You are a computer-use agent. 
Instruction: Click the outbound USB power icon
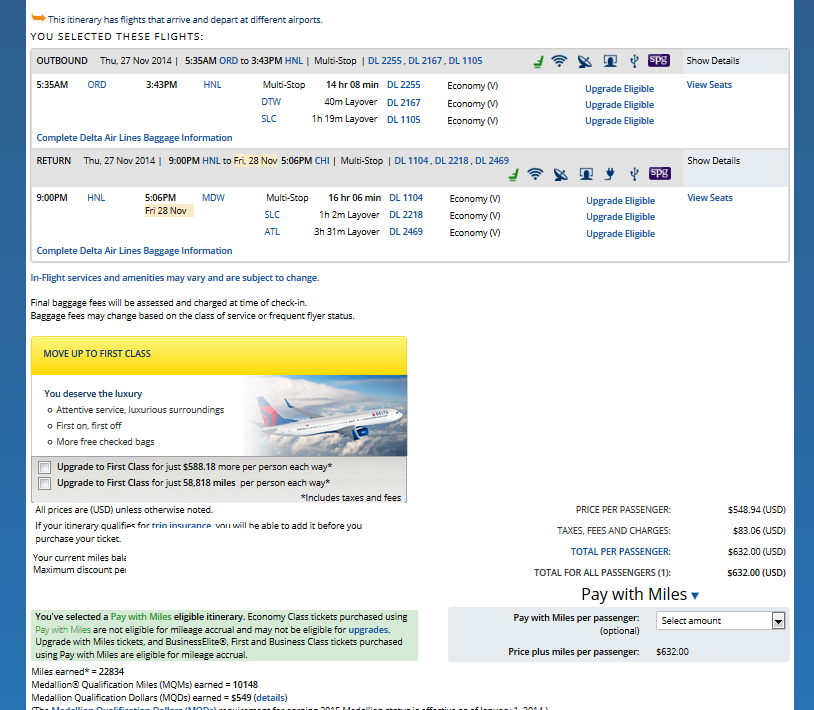(x=633, y=61)
